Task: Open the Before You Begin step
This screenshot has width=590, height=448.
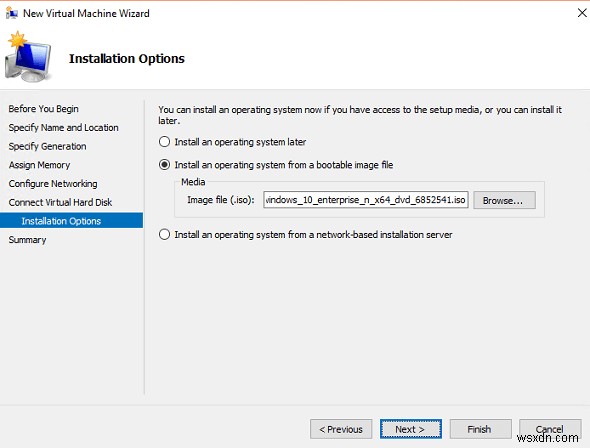Action: [x=43, y=109]
